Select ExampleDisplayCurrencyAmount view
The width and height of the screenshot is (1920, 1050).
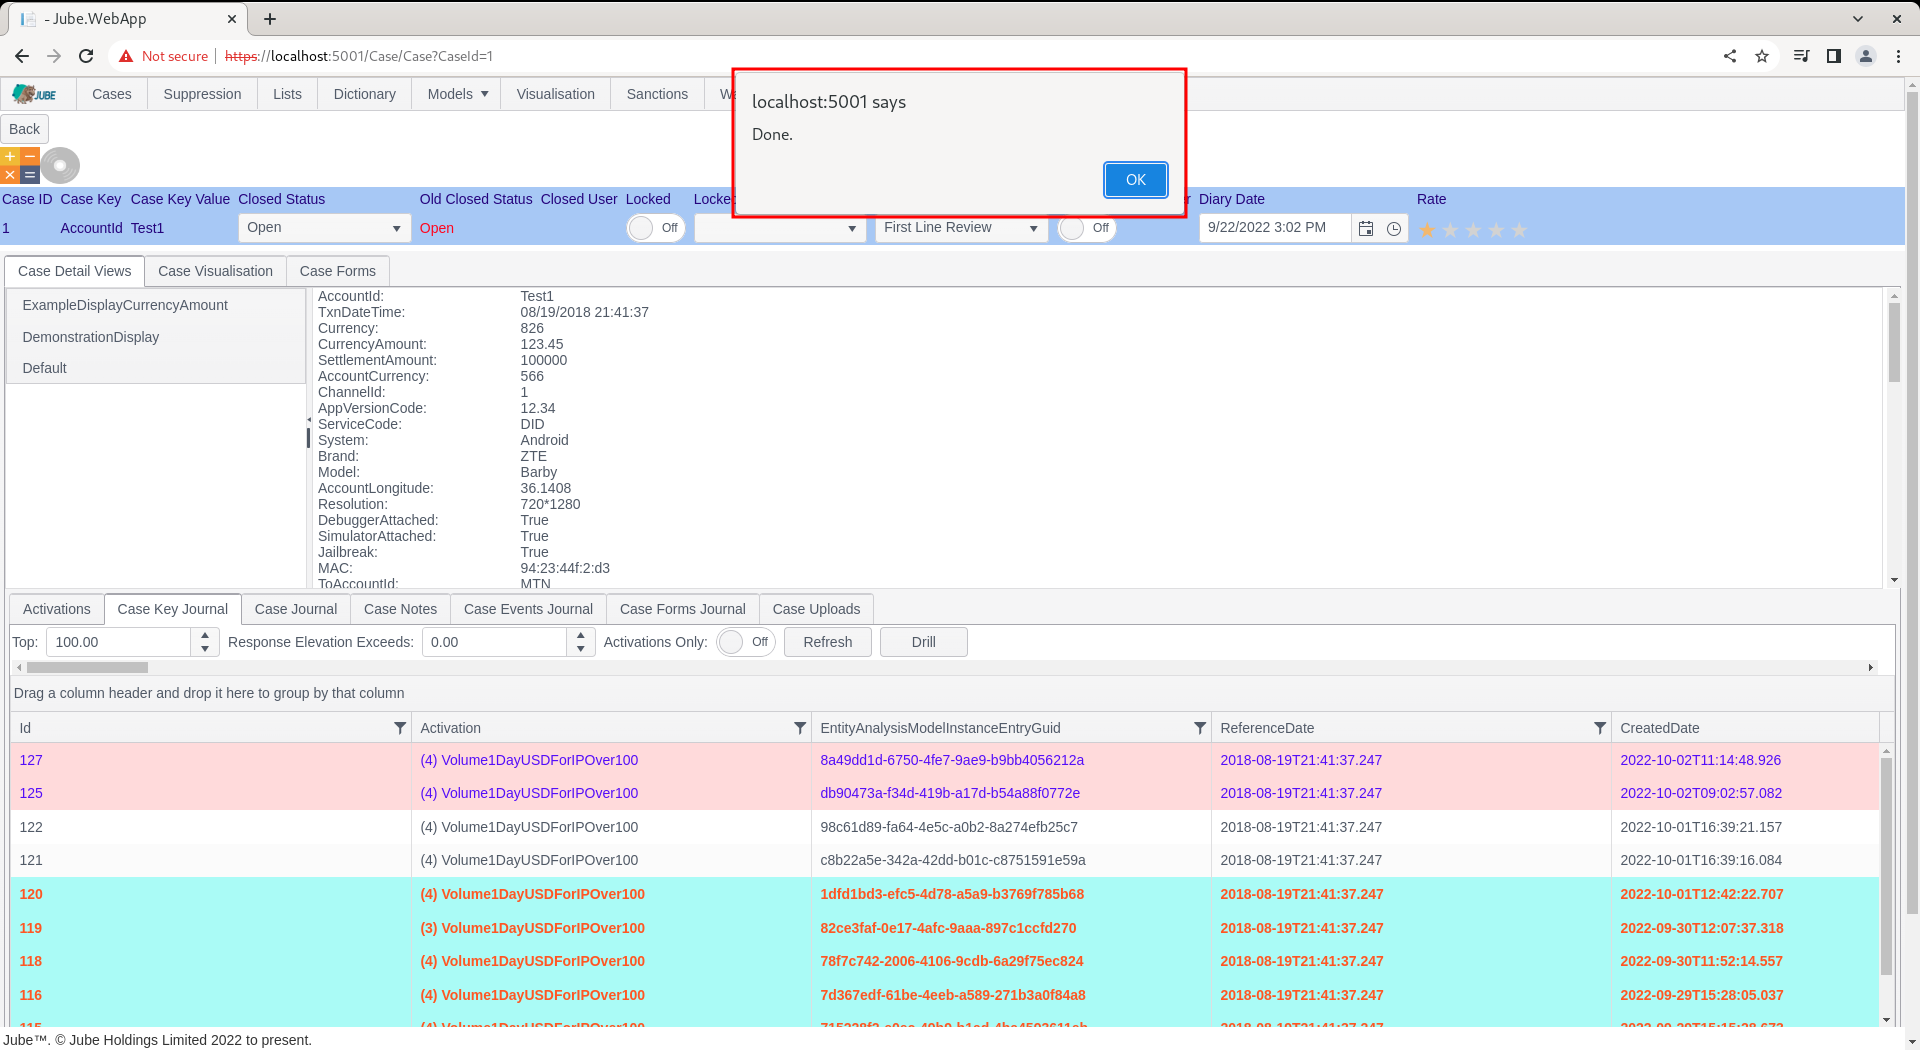(x=156, y=305)
